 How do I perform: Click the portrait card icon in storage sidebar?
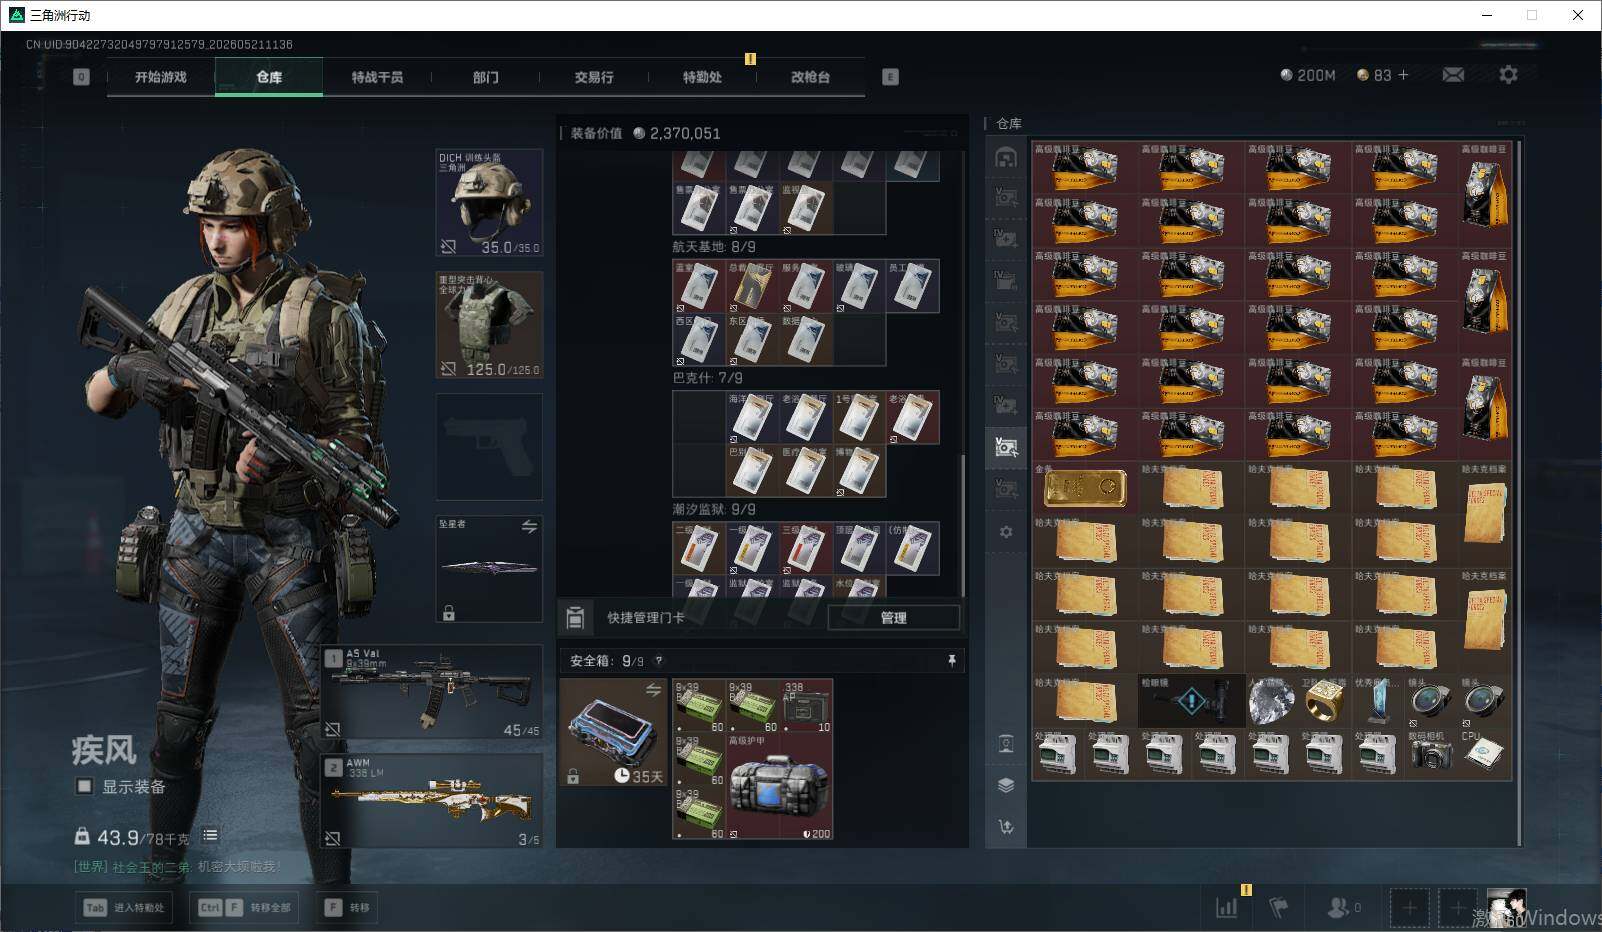(x=1006, y=743)
